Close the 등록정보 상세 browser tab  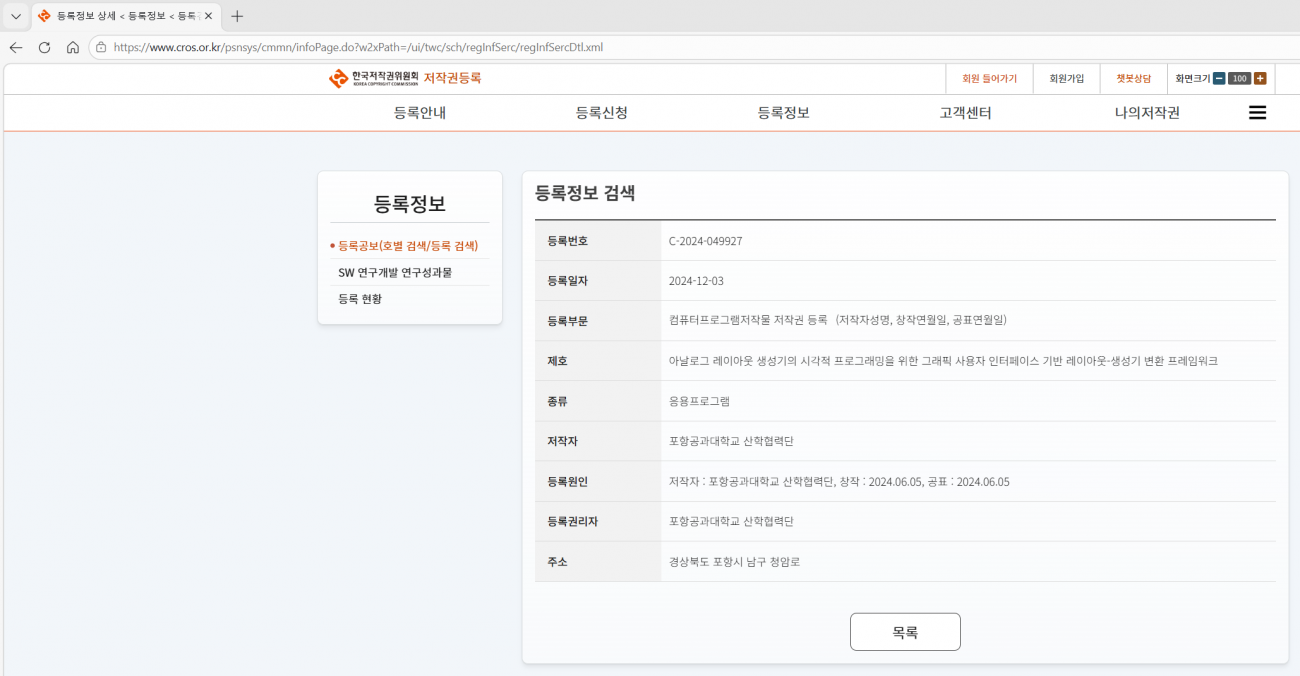tap(208, 16)
